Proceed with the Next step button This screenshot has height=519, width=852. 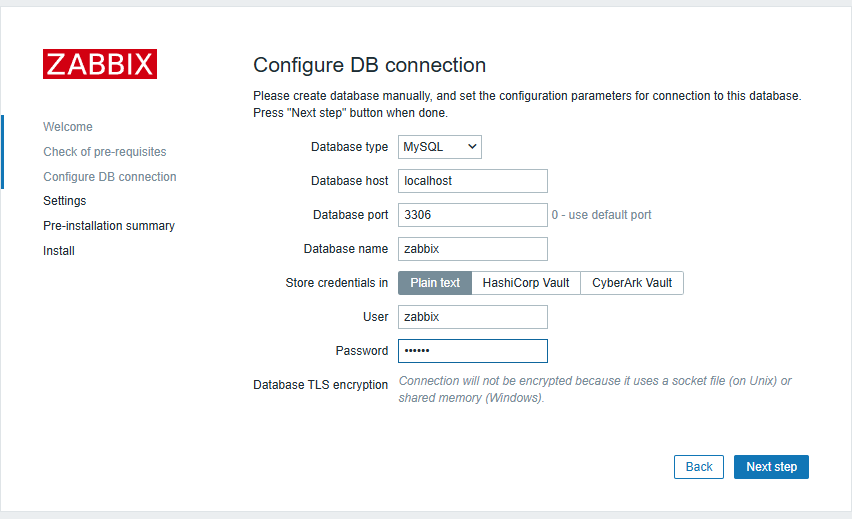point(771,467)
